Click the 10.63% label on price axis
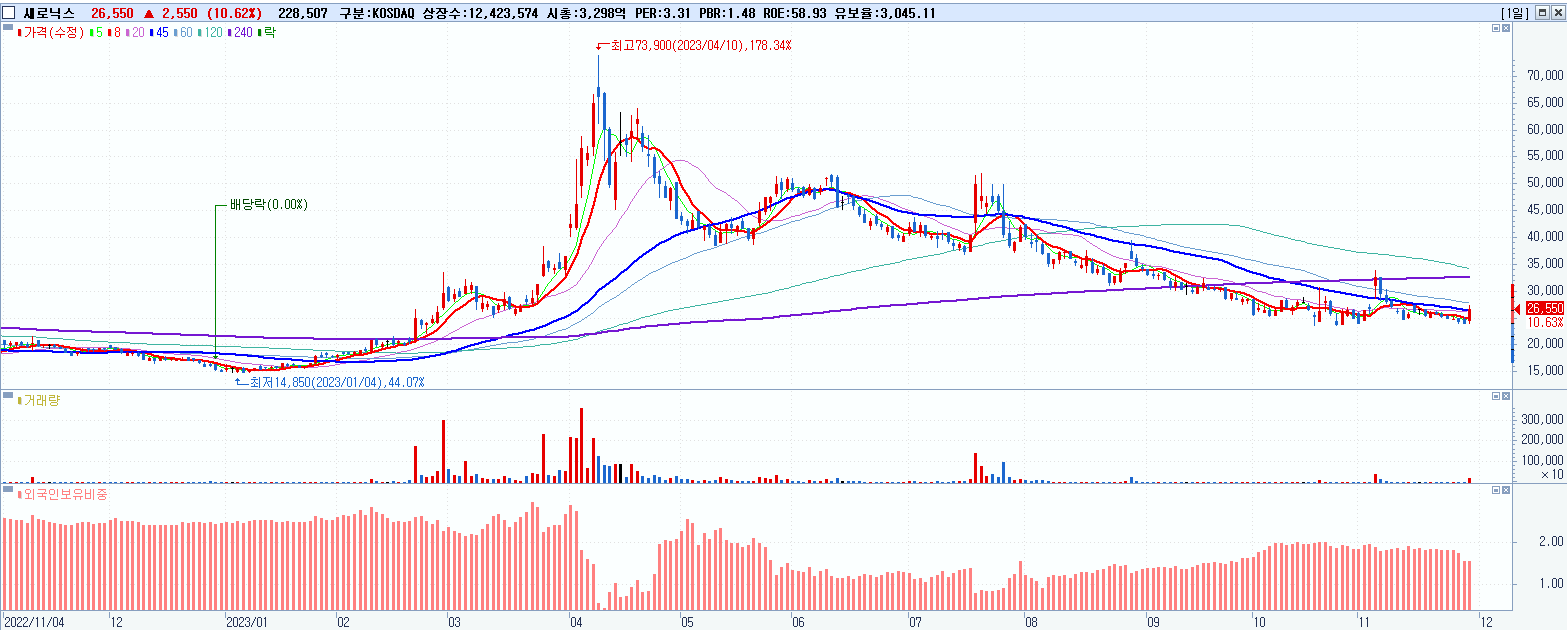The height and width of the screenshot is (630, 1567). pyautogui.click(x=1545, y=322)
